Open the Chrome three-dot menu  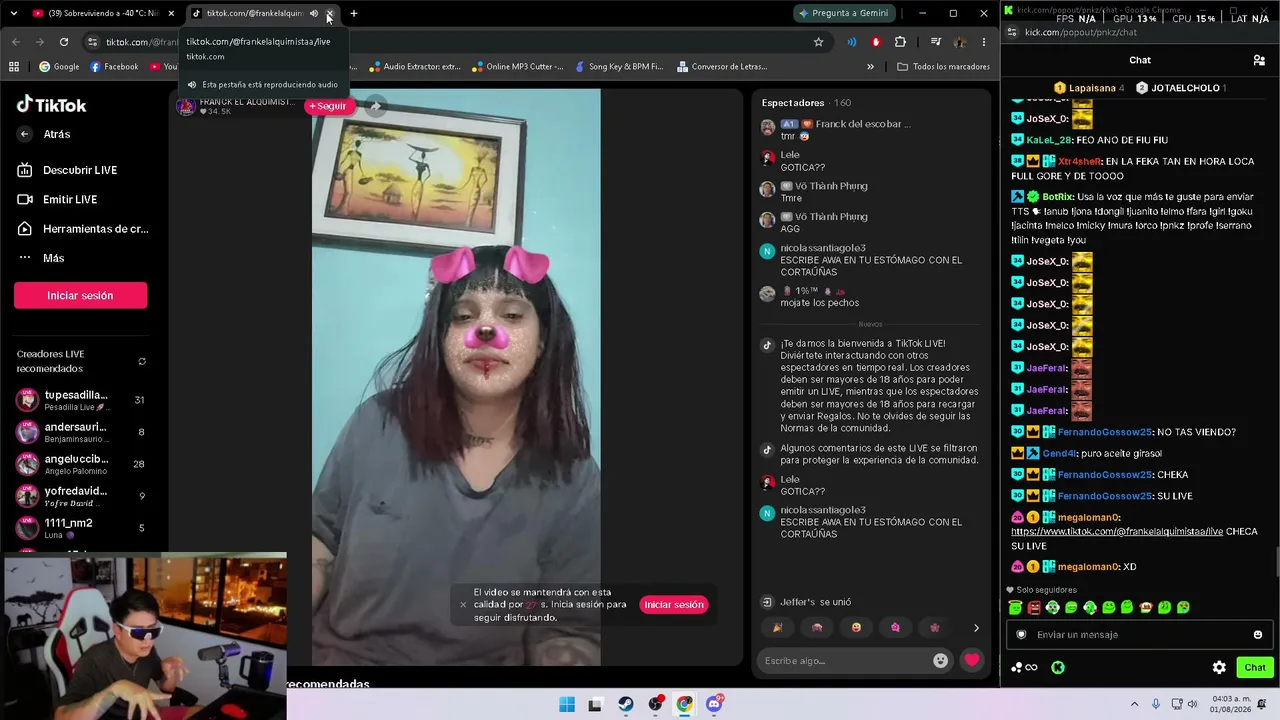[x=984, y=42]
